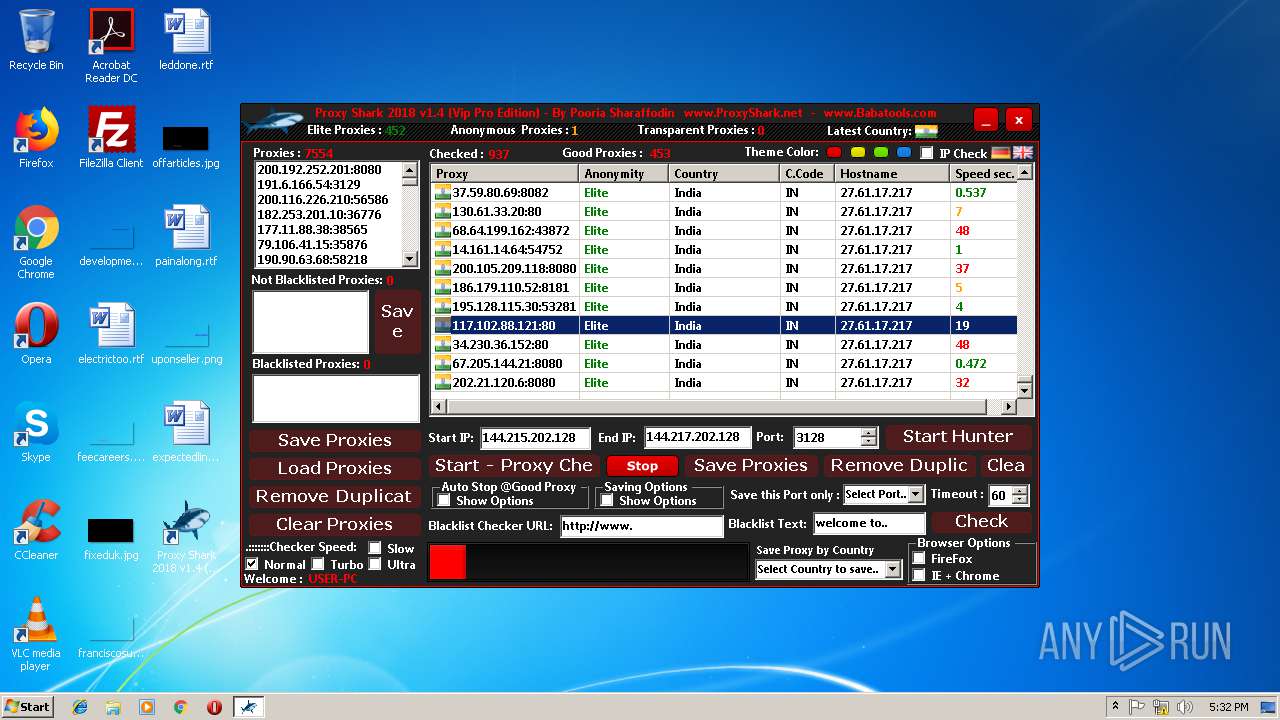Open electrictoo.rtf document icon
Image resolution: width=1280 pixels, height=720 pixels.
(x=111, y=334)
